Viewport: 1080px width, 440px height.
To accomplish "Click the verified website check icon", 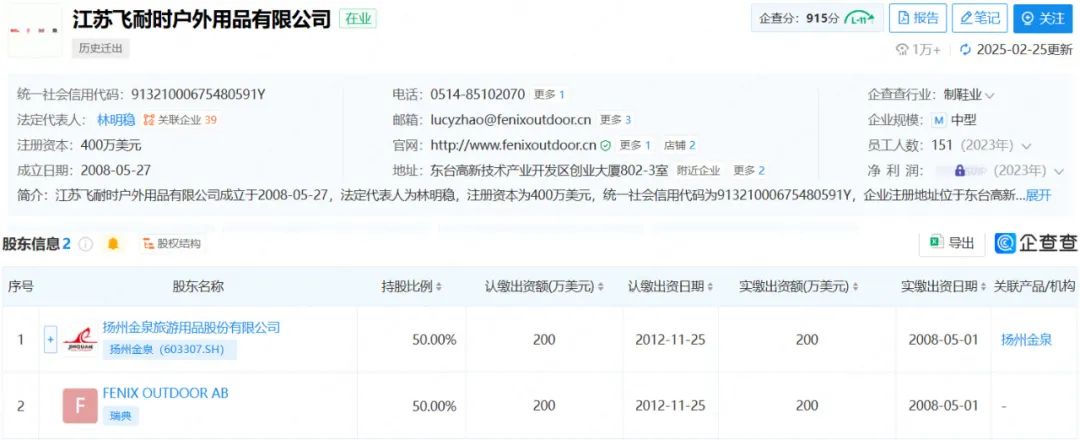I will (605, 145).
